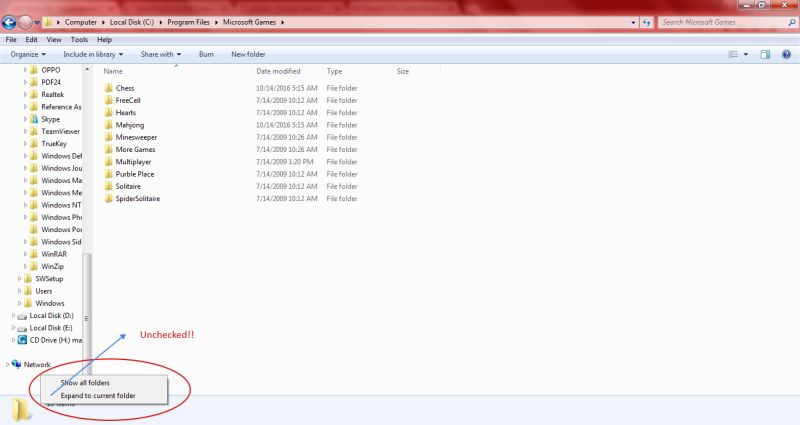800x425 pixels.
Task: Select the Minesweeper folder icon
Action: tap(108, 137)
